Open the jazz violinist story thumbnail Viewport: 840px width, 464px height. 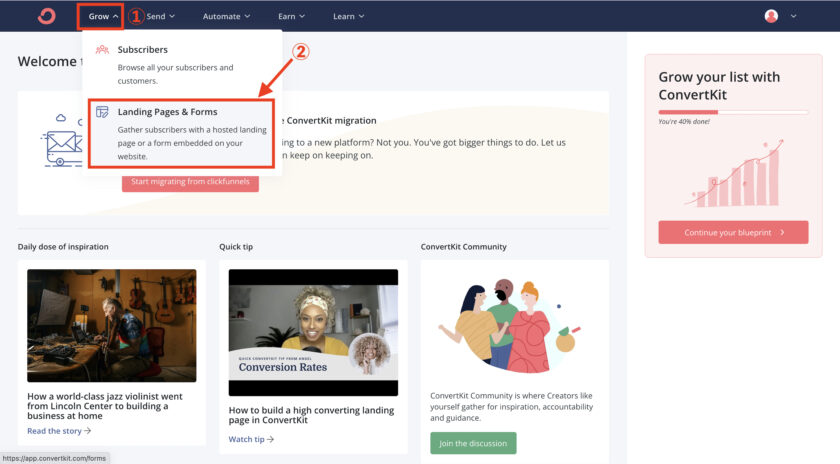[x=112, y=326]
